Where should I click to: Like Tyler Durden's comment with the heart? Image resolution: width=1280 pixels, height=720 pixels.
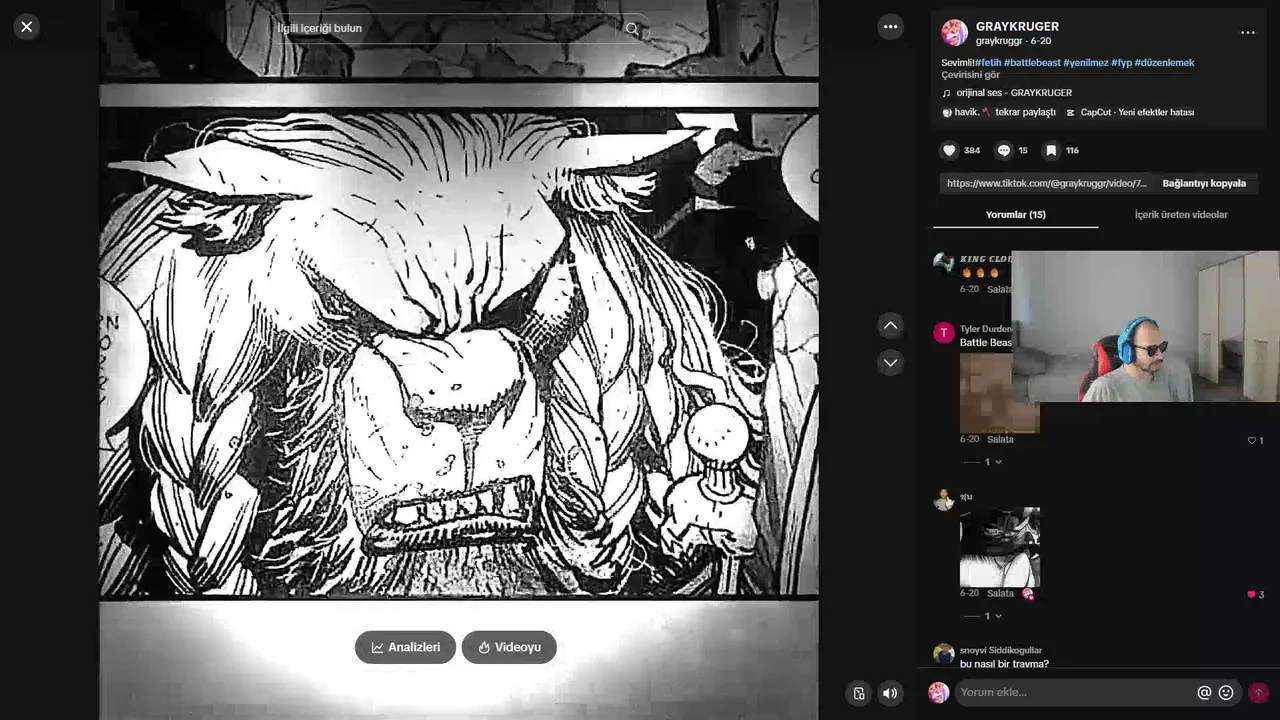[x=1251, y=440]
